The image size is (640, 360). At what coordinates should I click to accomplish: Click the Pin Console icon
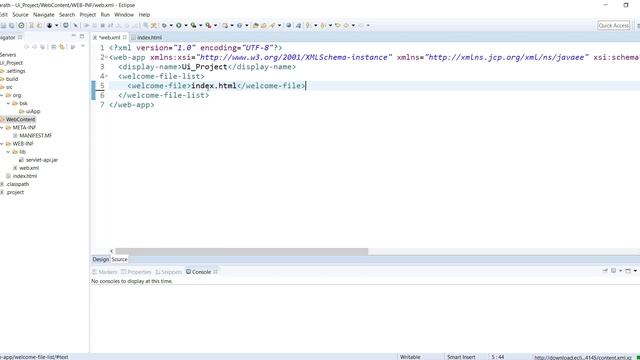605,271
